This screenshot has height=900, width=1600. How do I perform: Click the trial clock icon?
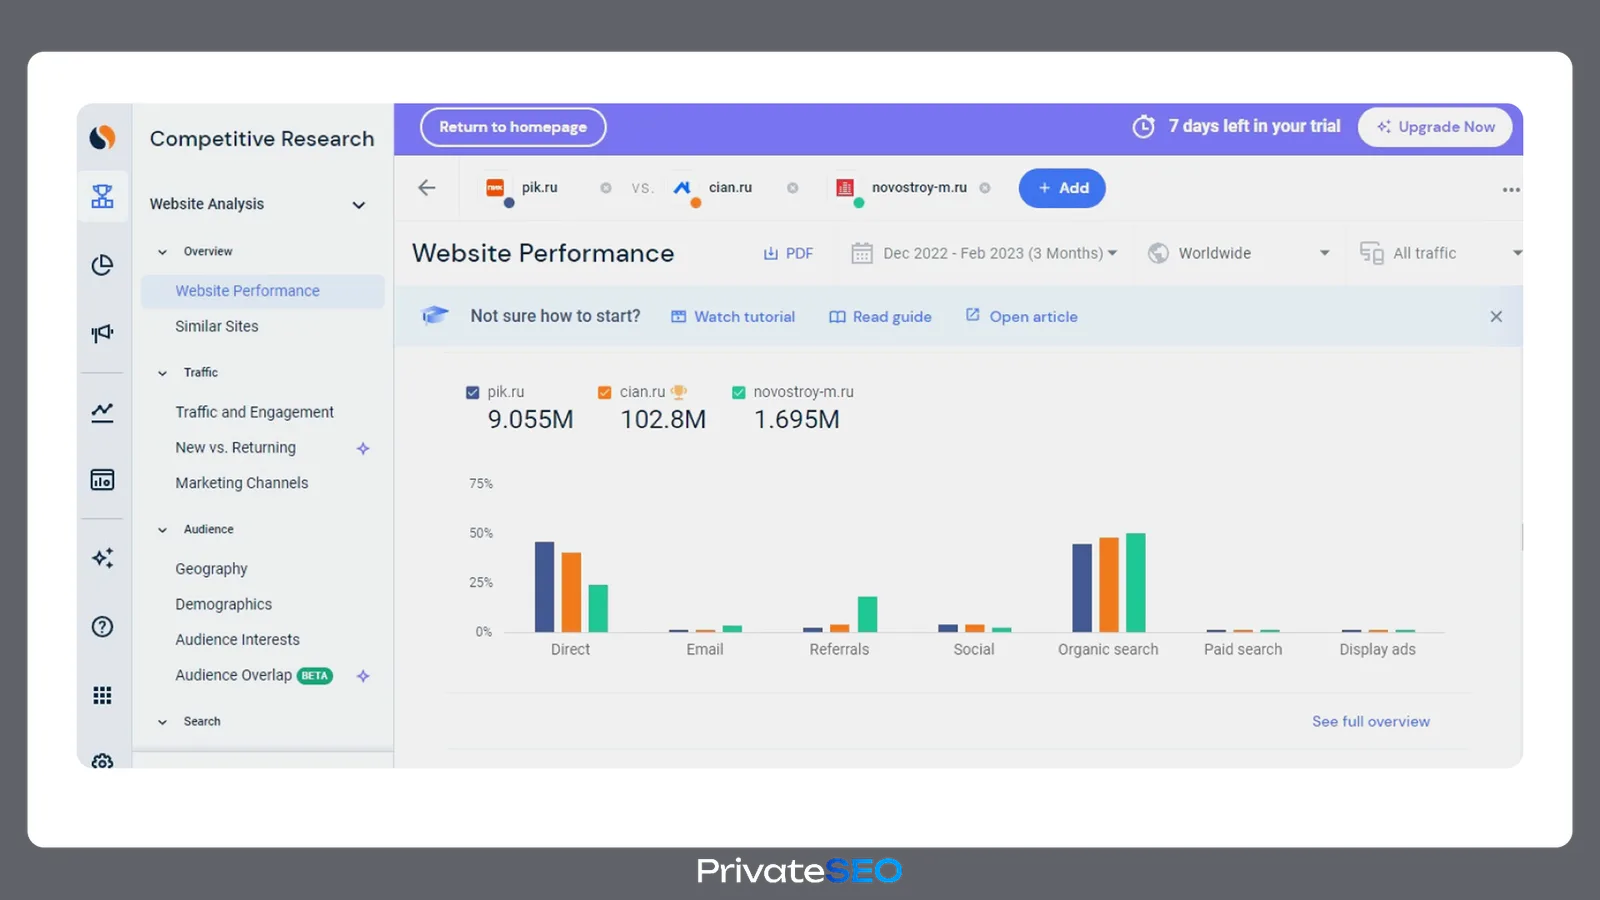(1143, 127)
